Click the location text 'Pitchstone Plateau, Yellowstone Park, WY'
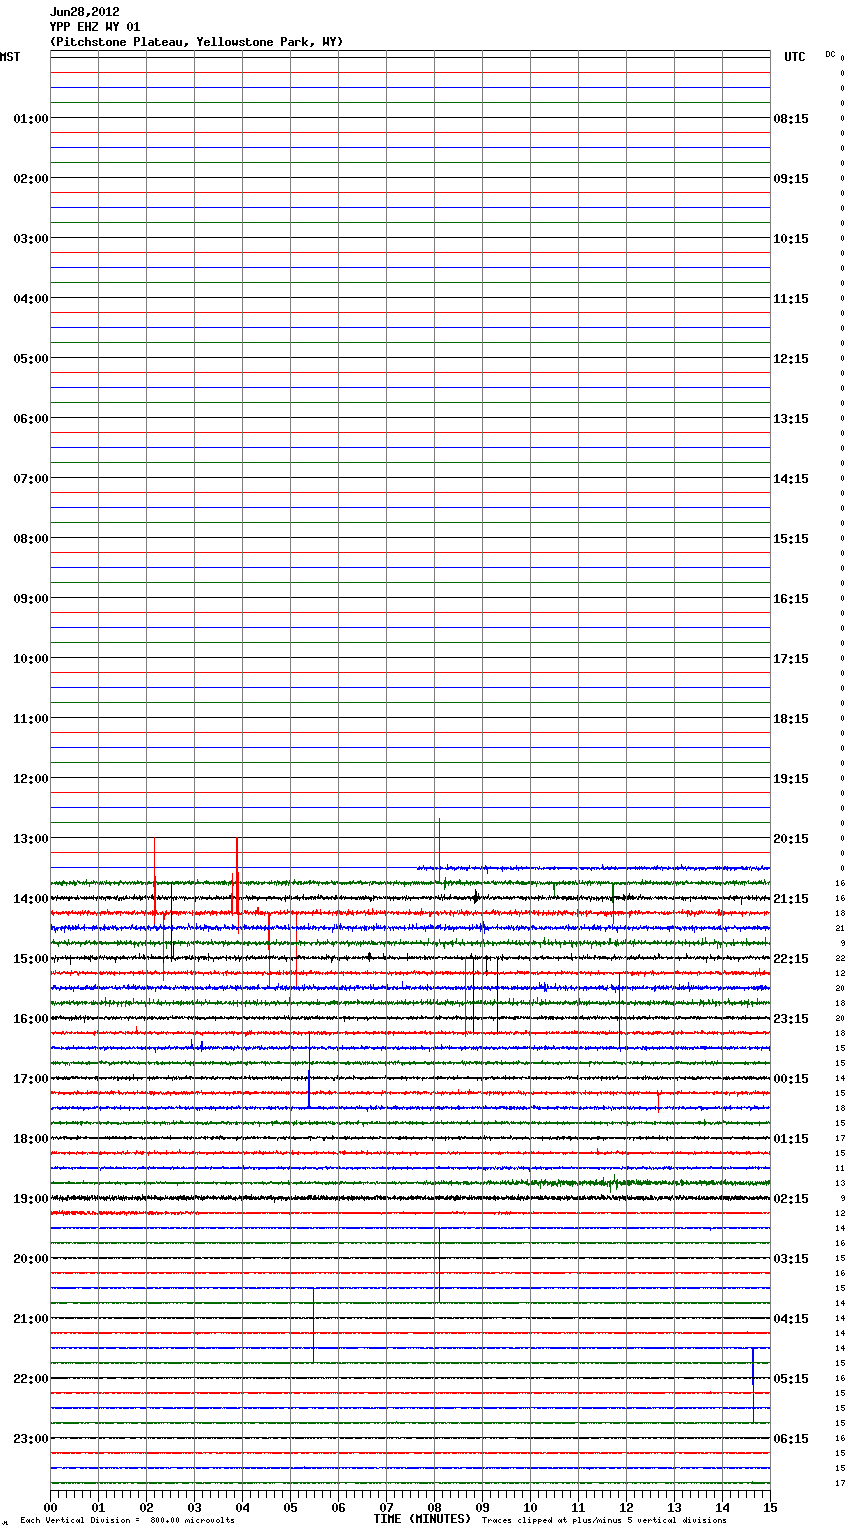850x1534 pixels. pyautogui.click(x=196, y=42)
